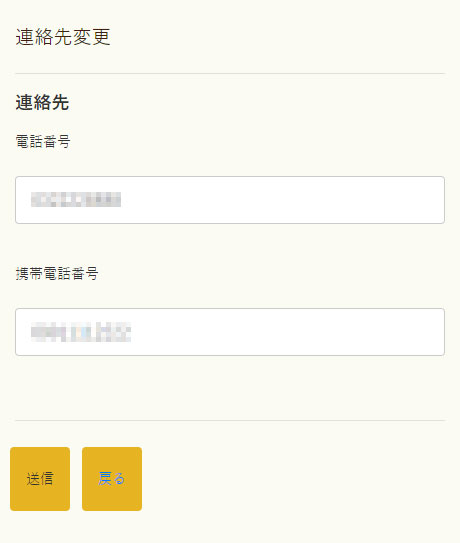The width and height of the screenshot is (460, 543).
Task: Click the 戻る back button
Action: (x=112, y=479)
